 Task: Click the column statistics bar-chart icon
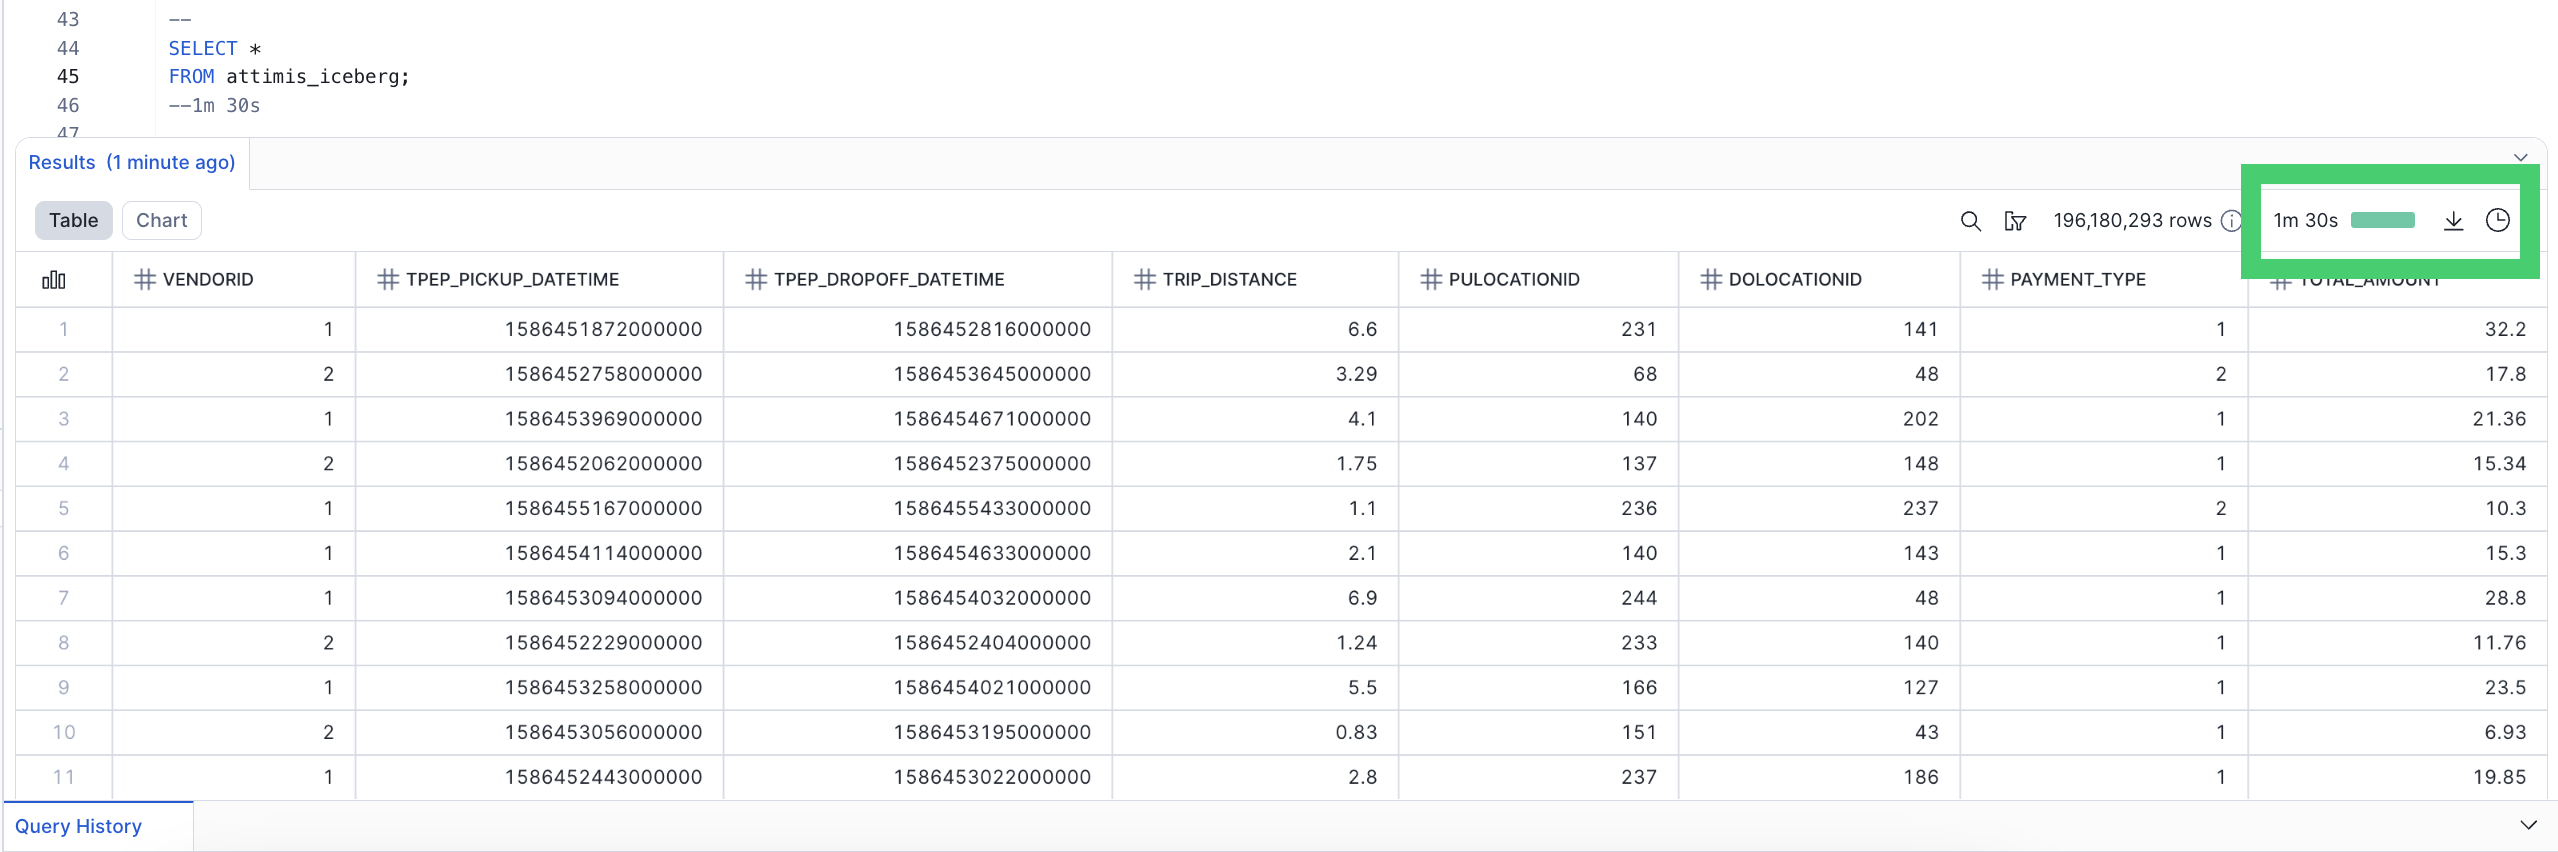point(54,280)
